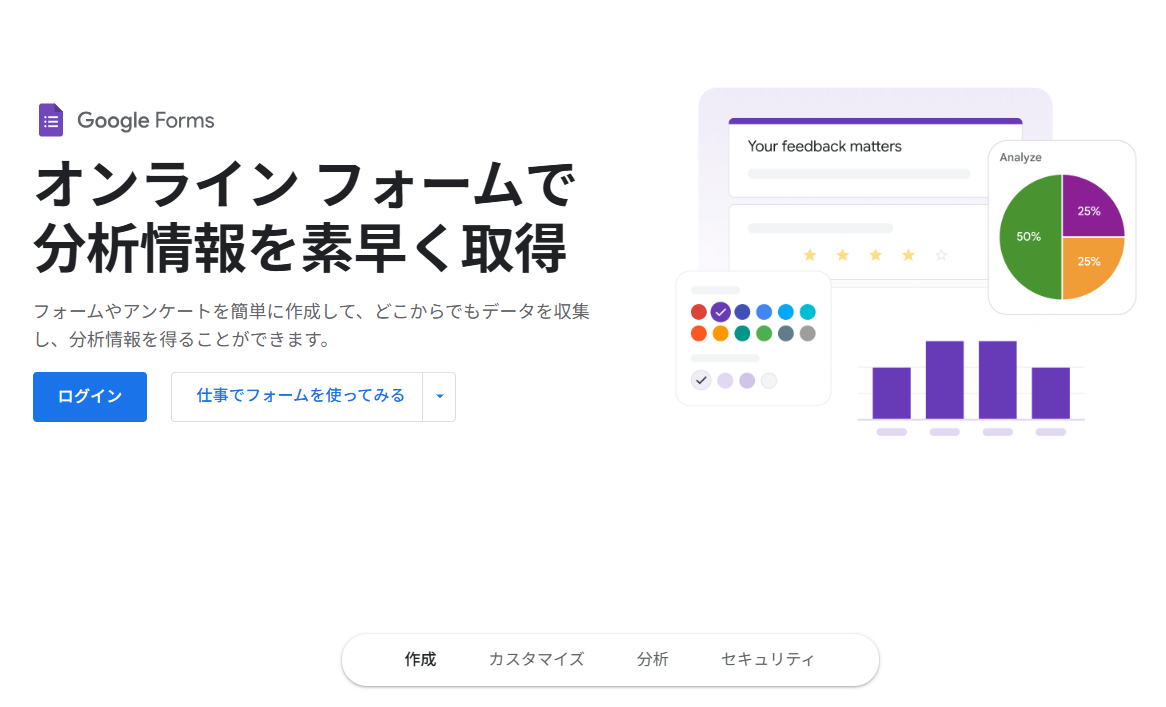This screenshot has height=707, width=1166.
Task: Click the empty outlined star in the rating row
Action: pos(941,256)
